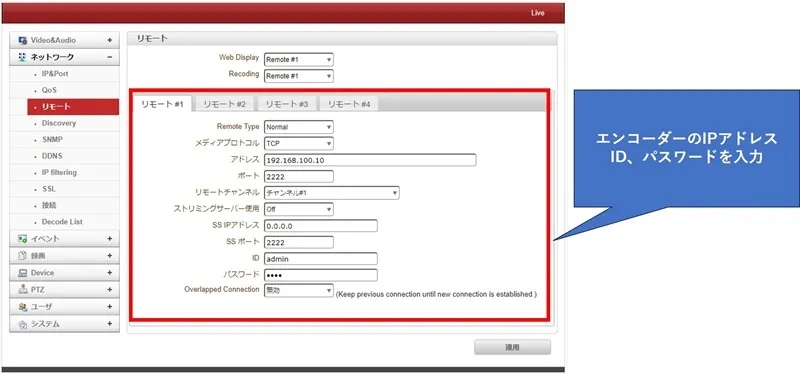Viewport: 800px width, 374px height.
Task: Expand the システム section plus sign
Action: pos(110,324)
